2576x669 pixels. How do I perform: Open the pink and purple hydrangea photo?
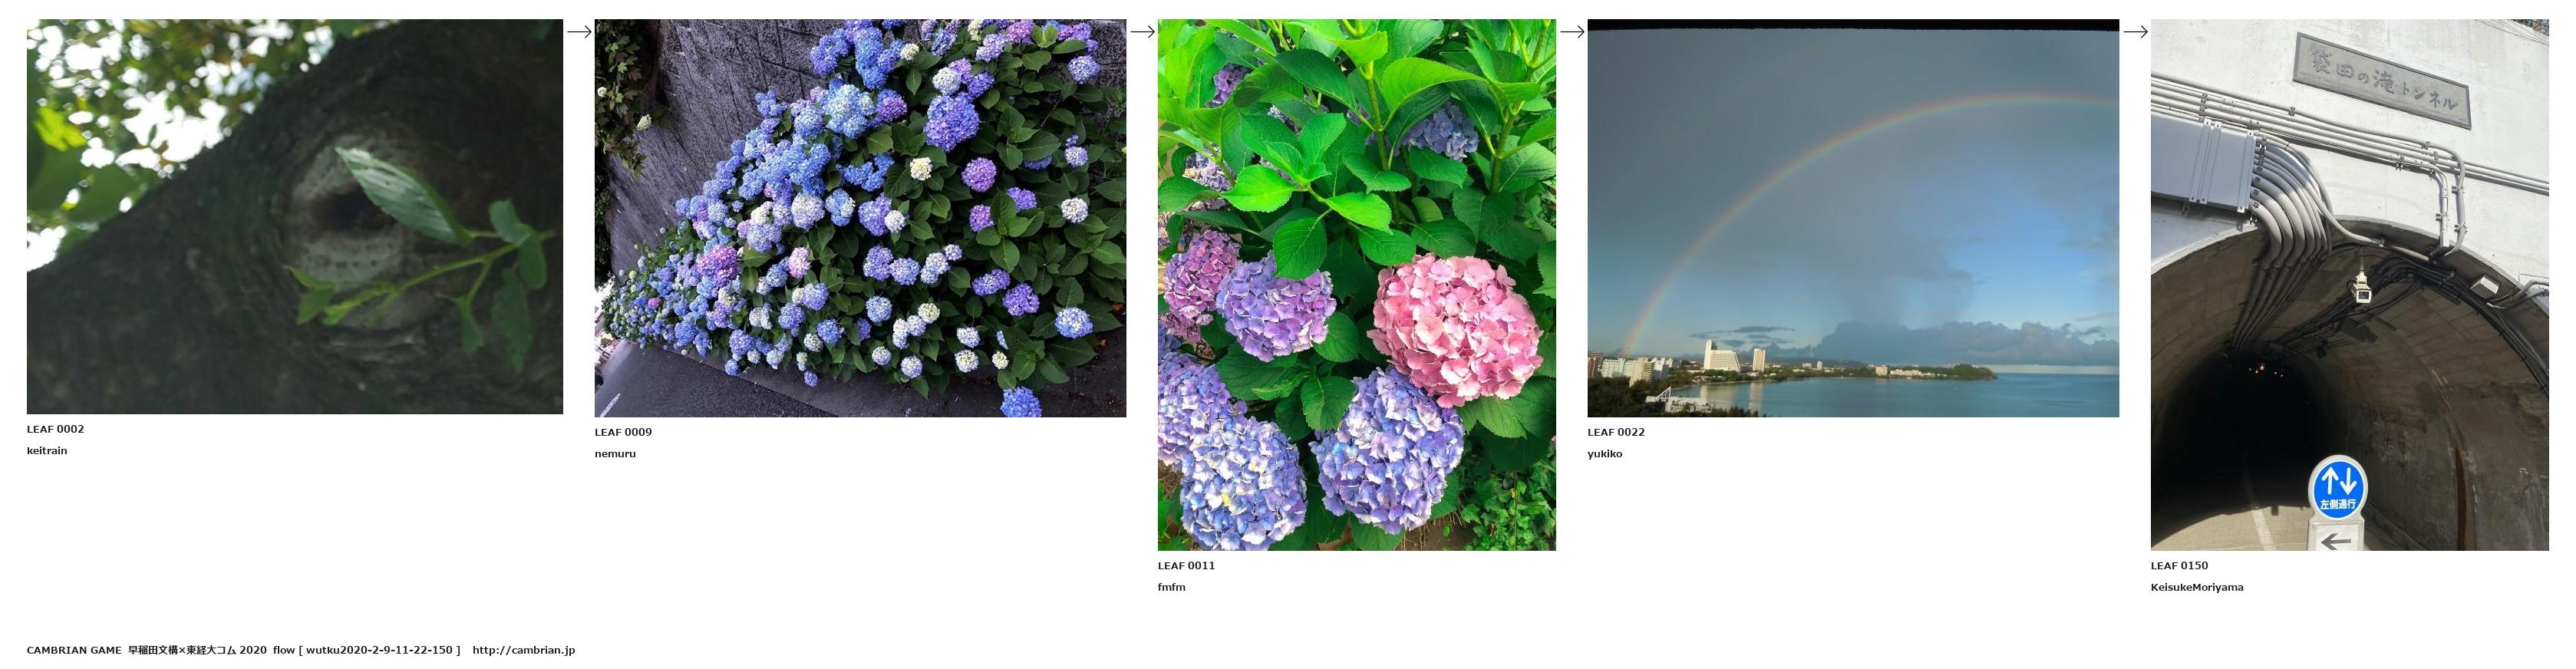1357,285
